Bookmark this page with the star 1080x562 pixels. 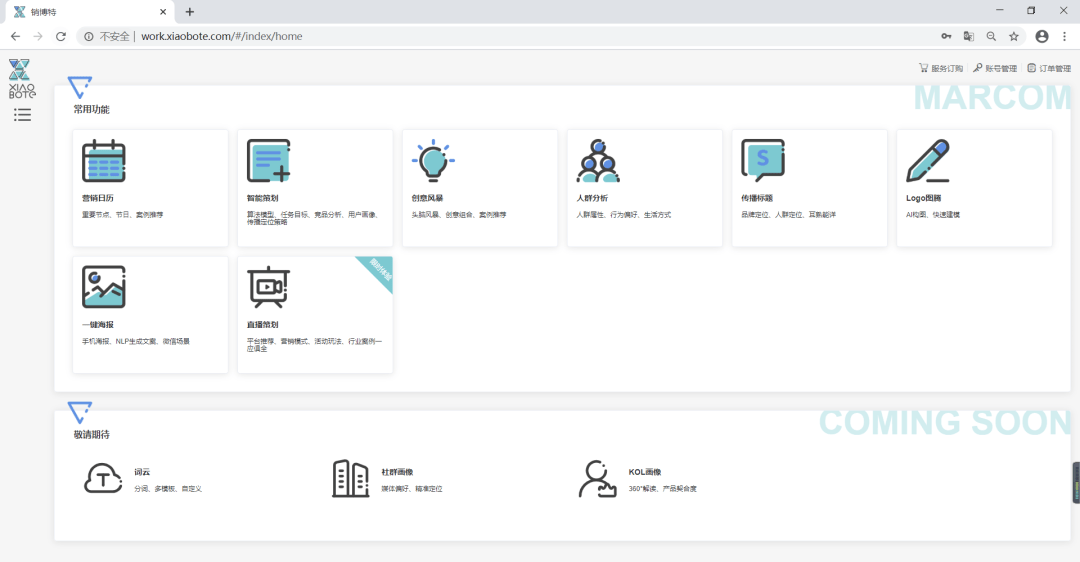click(x=1014, y=37)
